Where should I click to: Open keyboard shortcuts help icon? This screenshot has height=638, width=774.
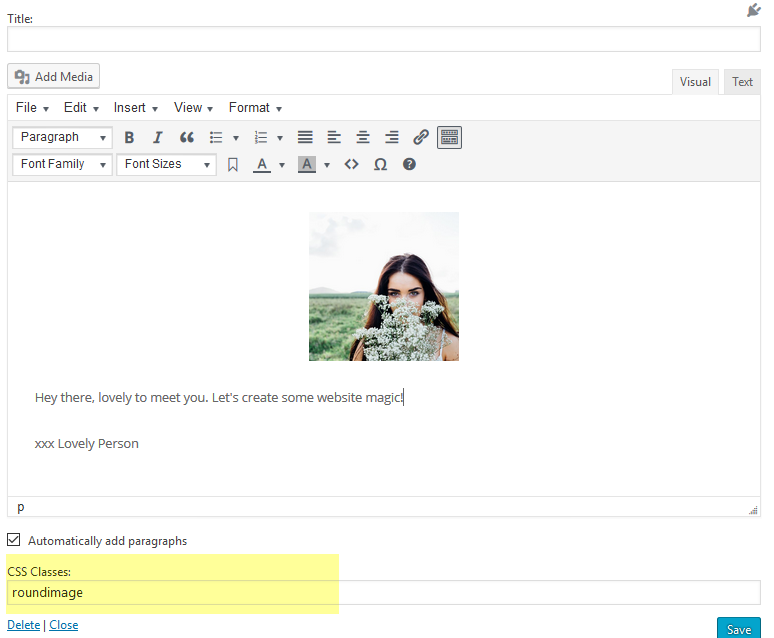[409, 164]
